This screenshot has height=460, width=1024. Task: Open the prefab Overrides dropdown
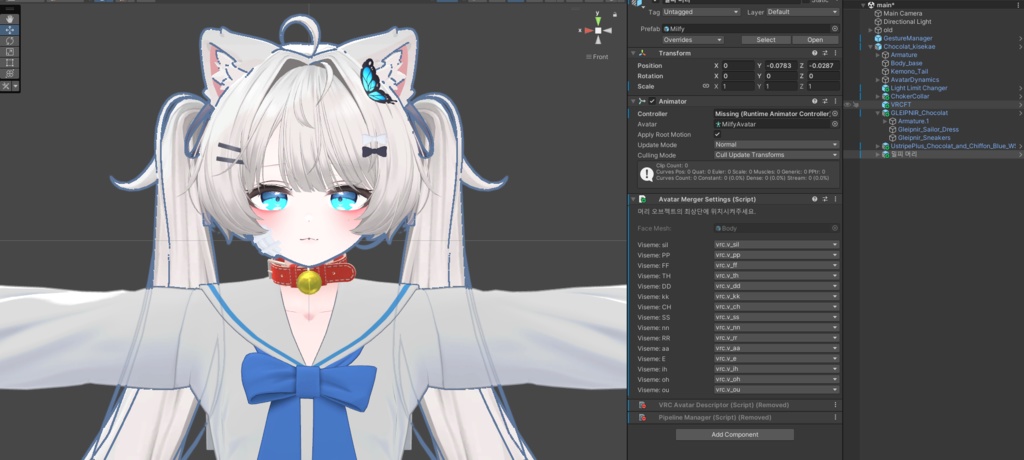(693, 40)
